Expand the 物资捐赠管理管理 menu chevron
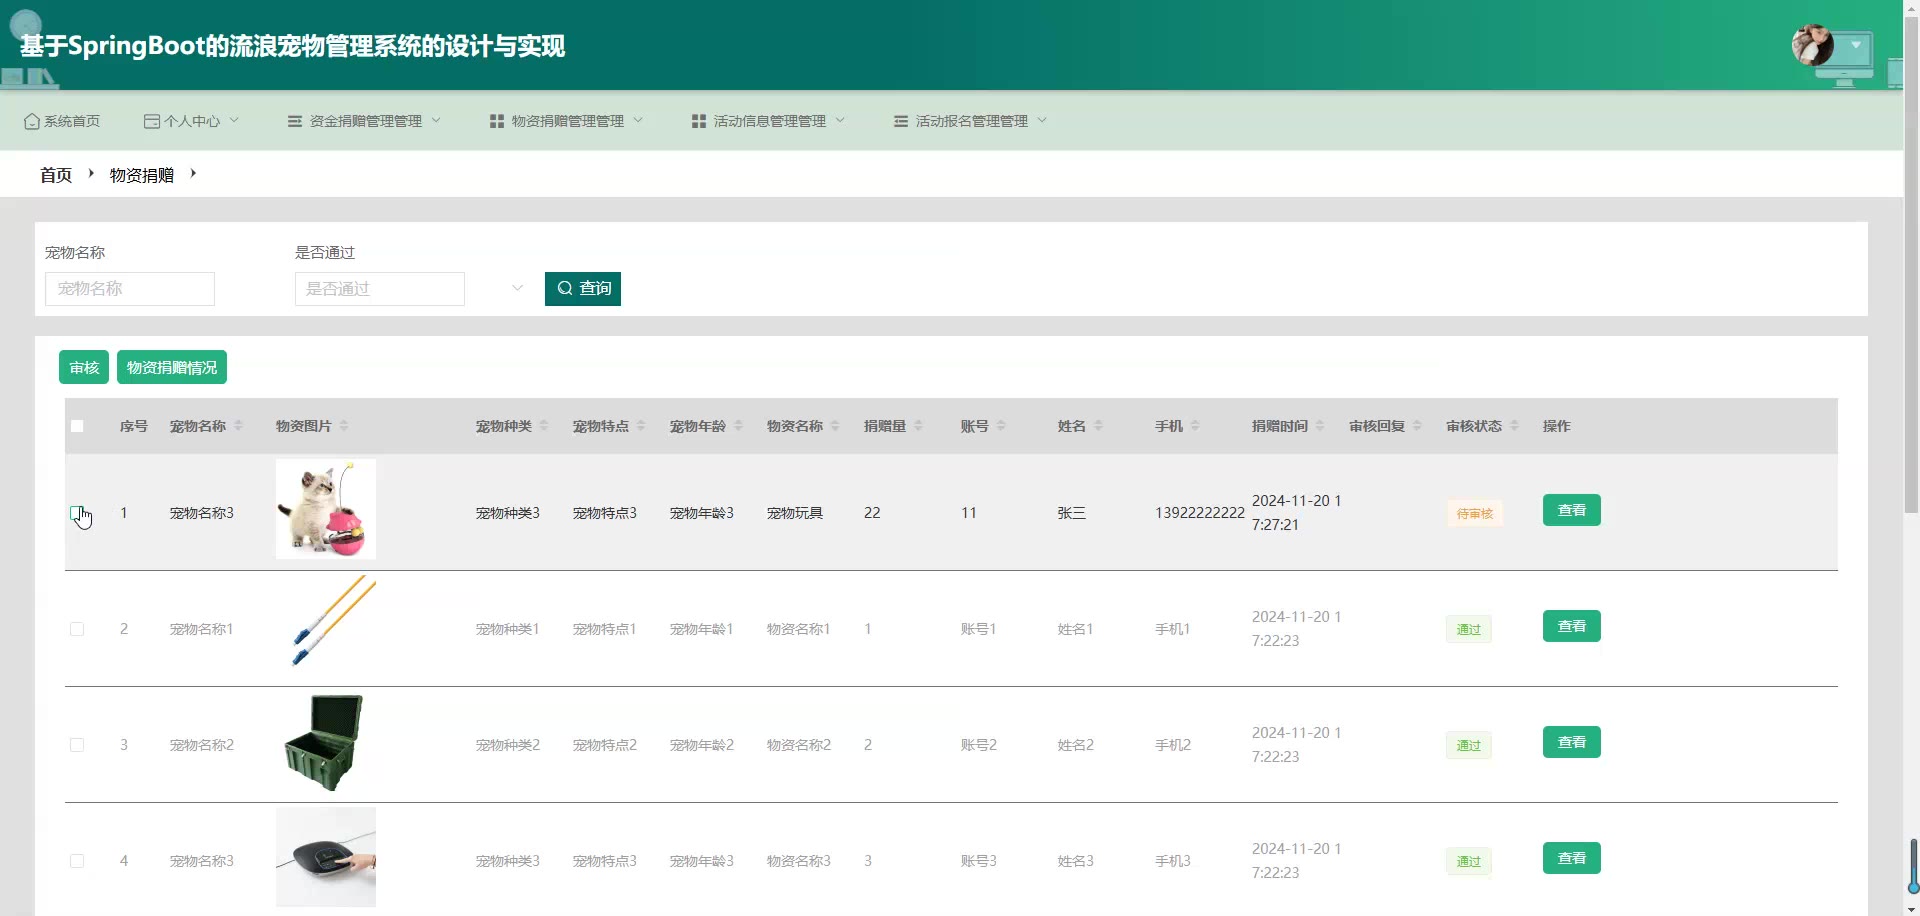The height and width of the screenshot is (916, 1920). click(638, 120)
